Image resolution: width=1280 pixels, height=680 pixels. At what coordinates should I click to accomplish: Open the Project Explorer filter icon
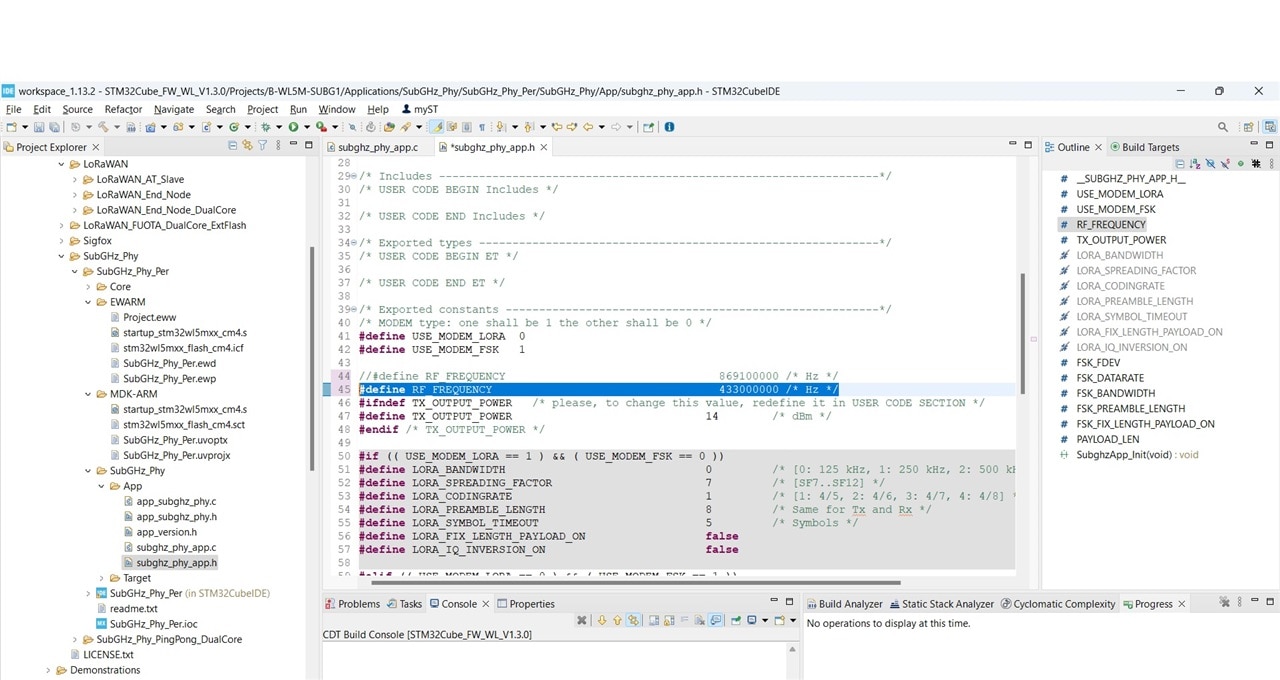[x=263, y=146]
